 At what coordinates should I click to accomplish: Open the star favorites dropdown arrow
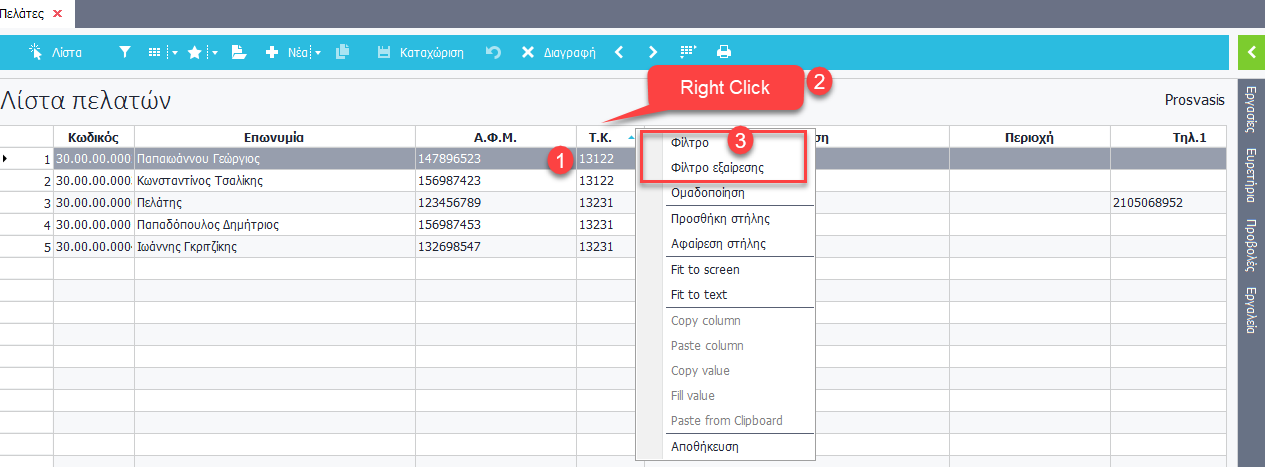tap(214, 53)
